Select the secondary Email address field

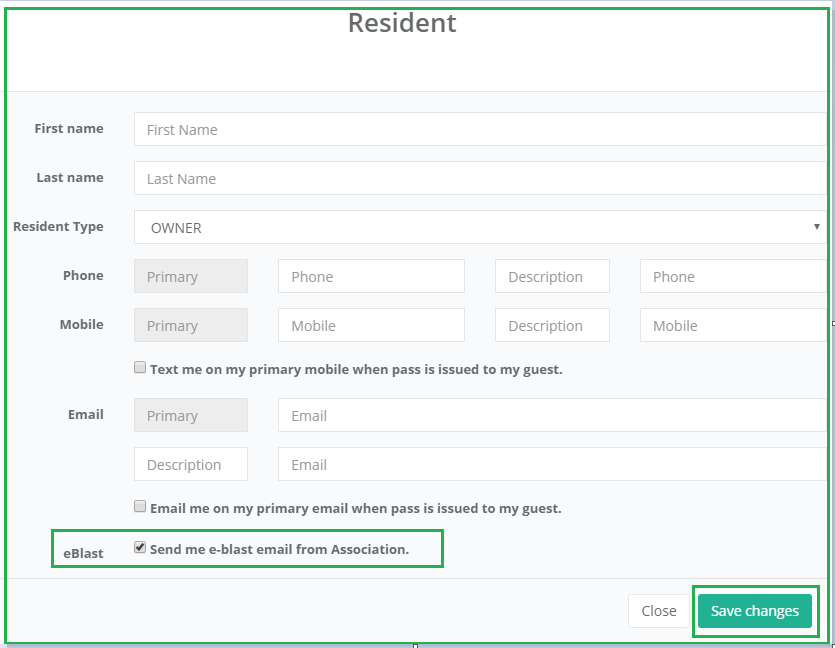(x=552, y=464)
